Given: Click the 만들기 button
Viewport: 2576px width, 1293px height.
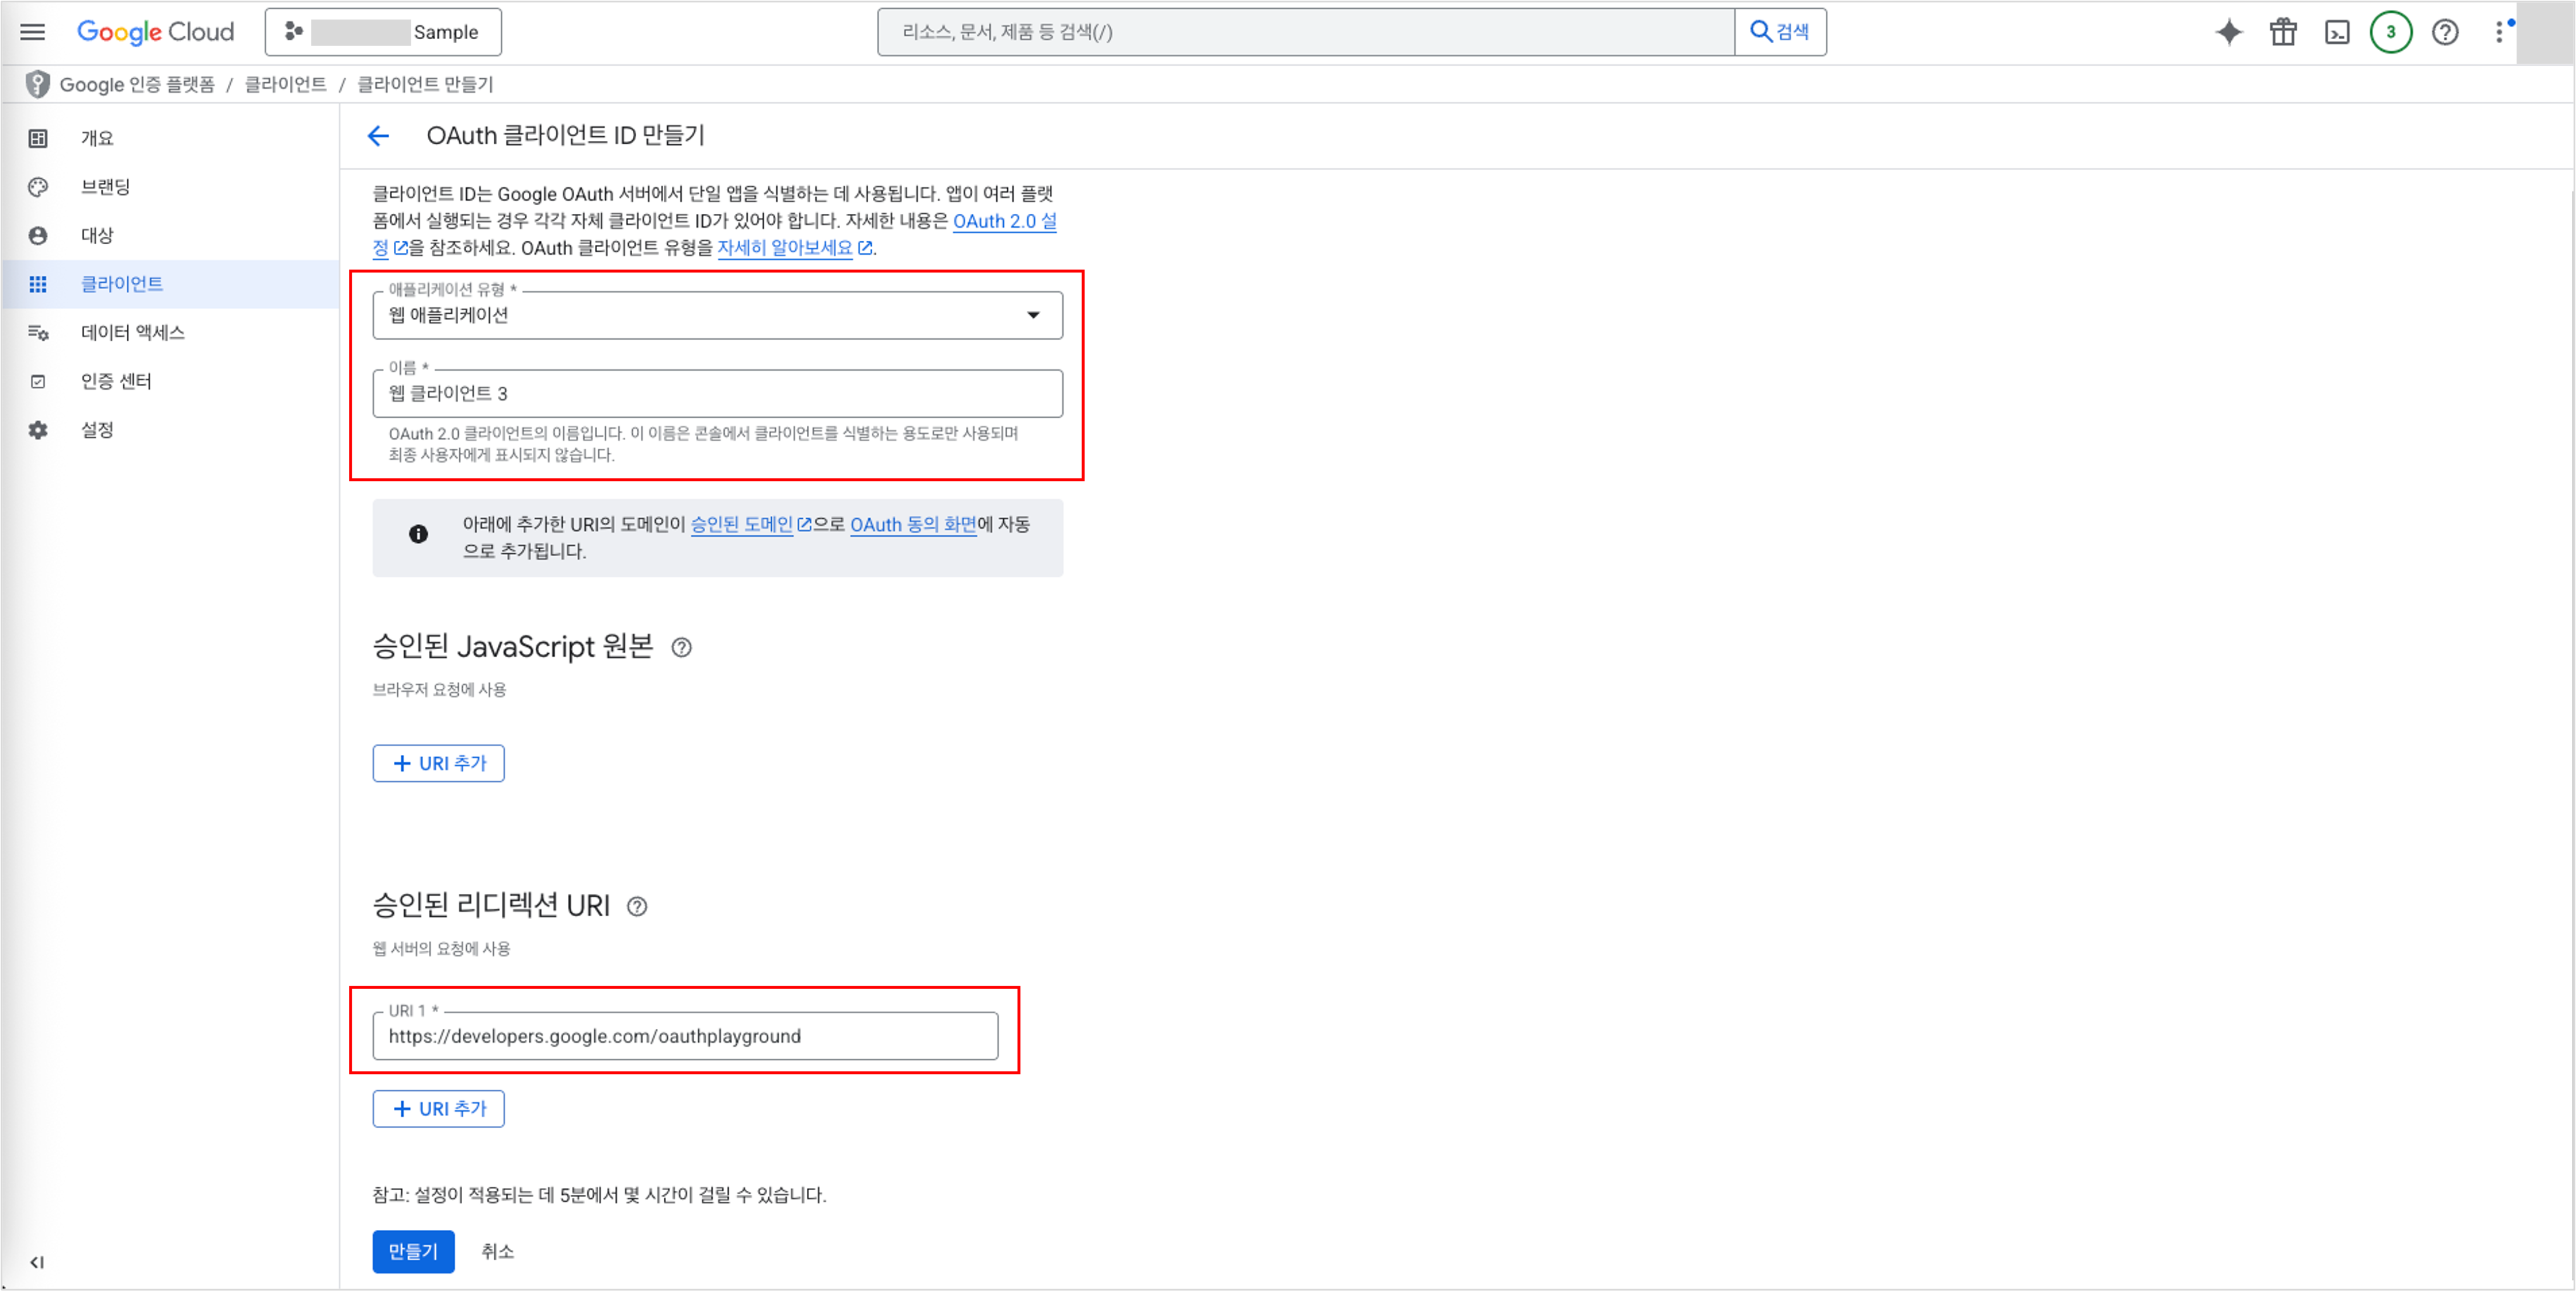Looking at the screenshot, I should pos(413,1251).
